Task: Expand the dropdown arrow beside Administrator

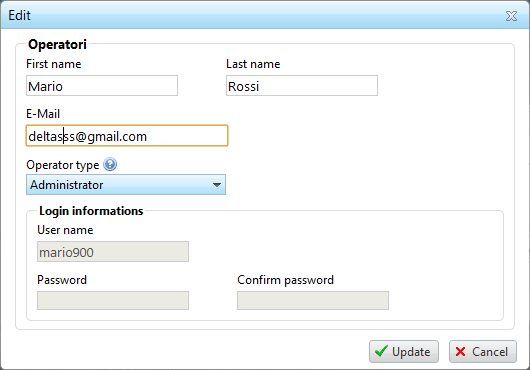Action: [217, 185]
